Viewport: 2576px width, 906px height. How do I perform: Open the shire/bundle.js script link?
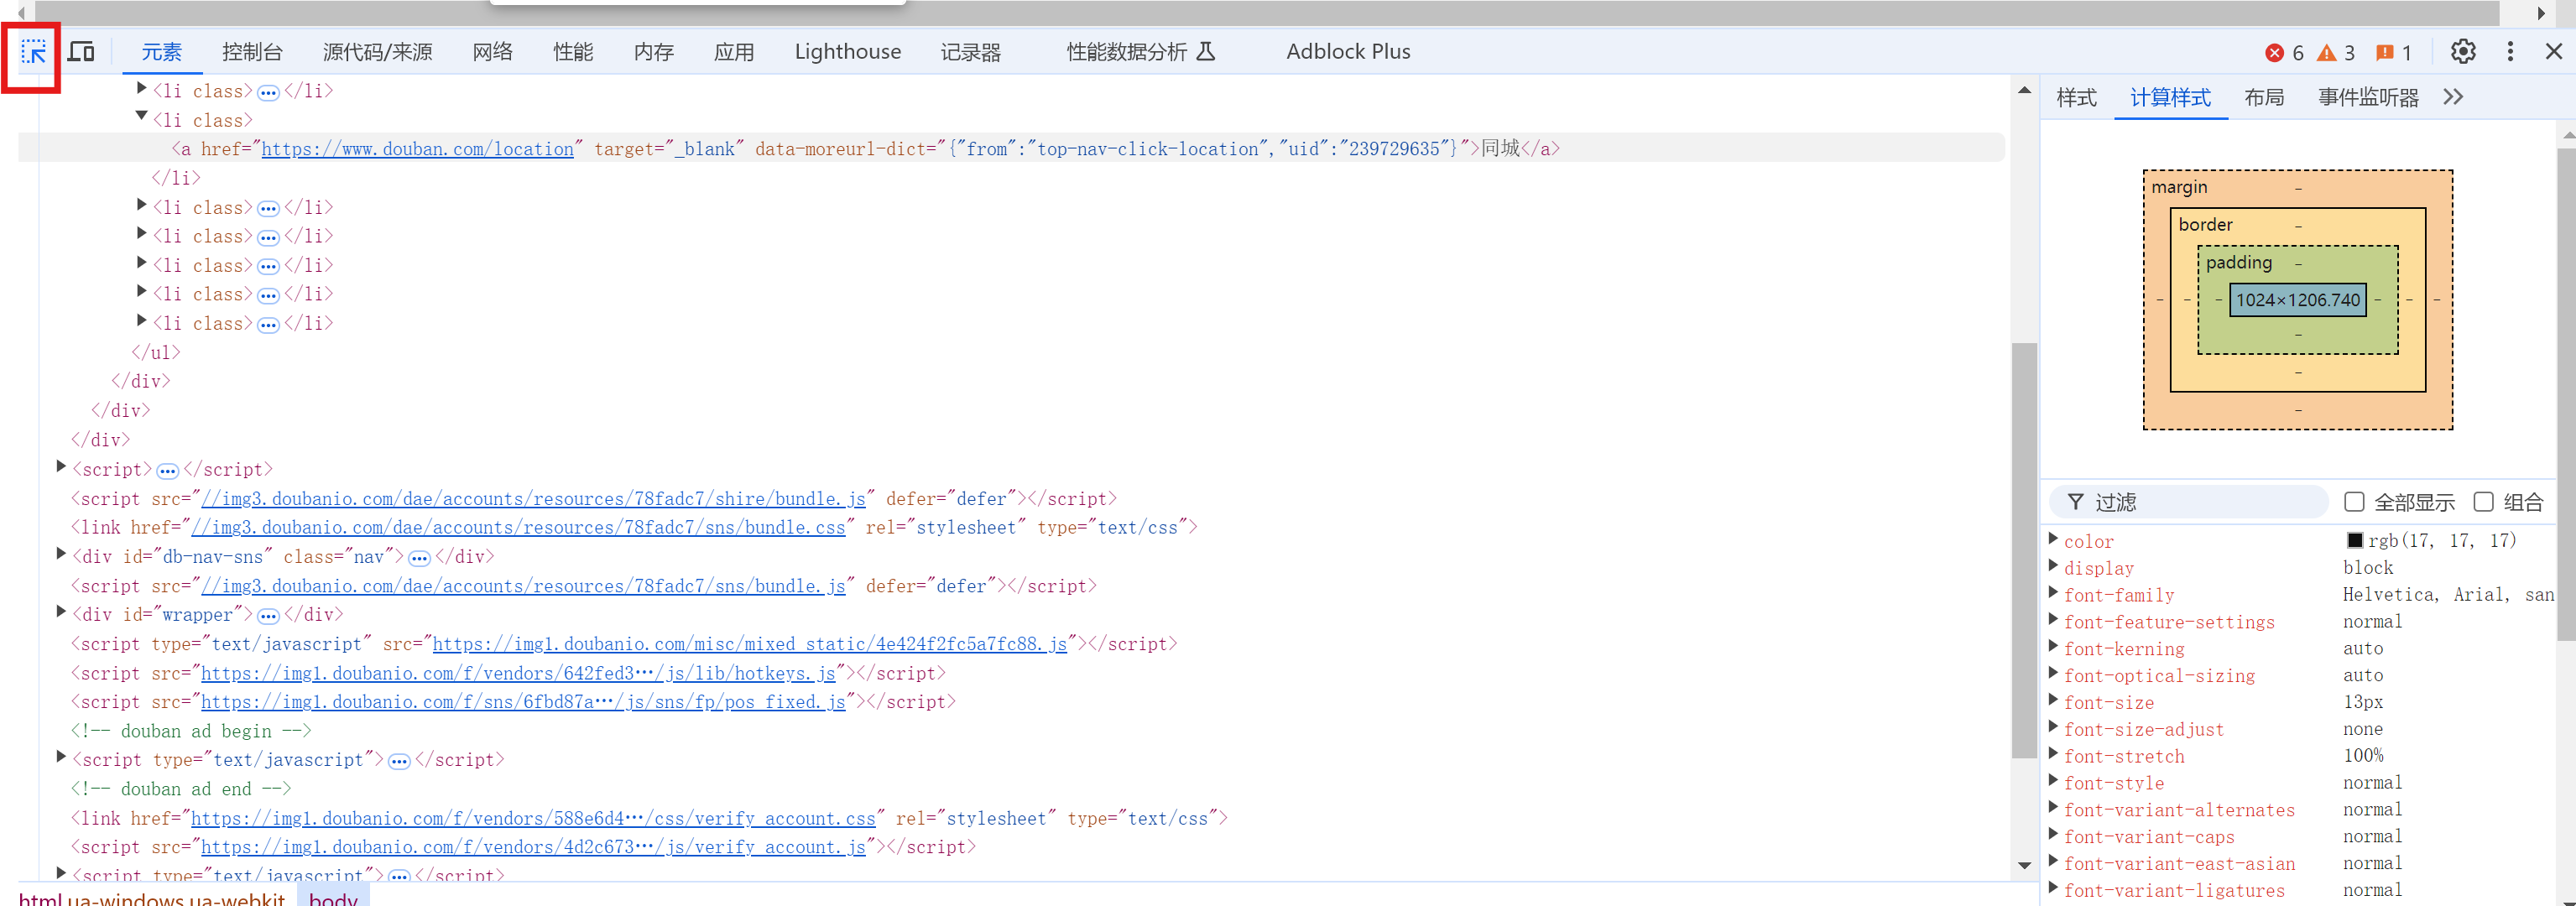[533, 500]
